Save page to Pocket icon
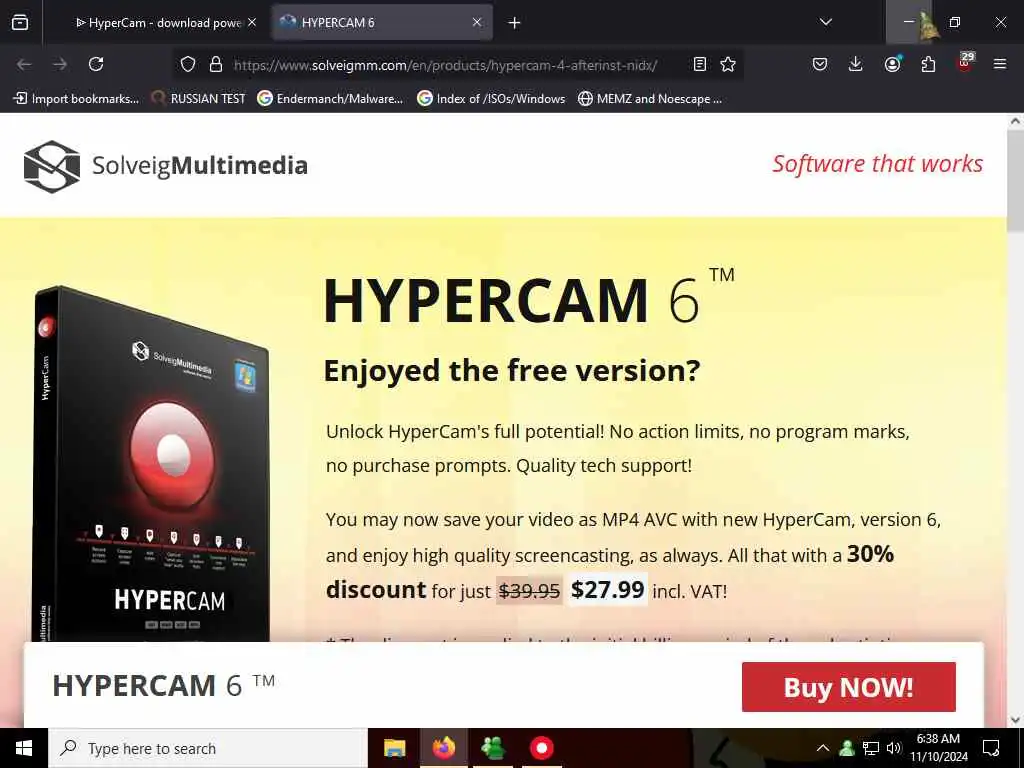The image size is (1024, 768). pyautogui.click(x=820, y=64)
